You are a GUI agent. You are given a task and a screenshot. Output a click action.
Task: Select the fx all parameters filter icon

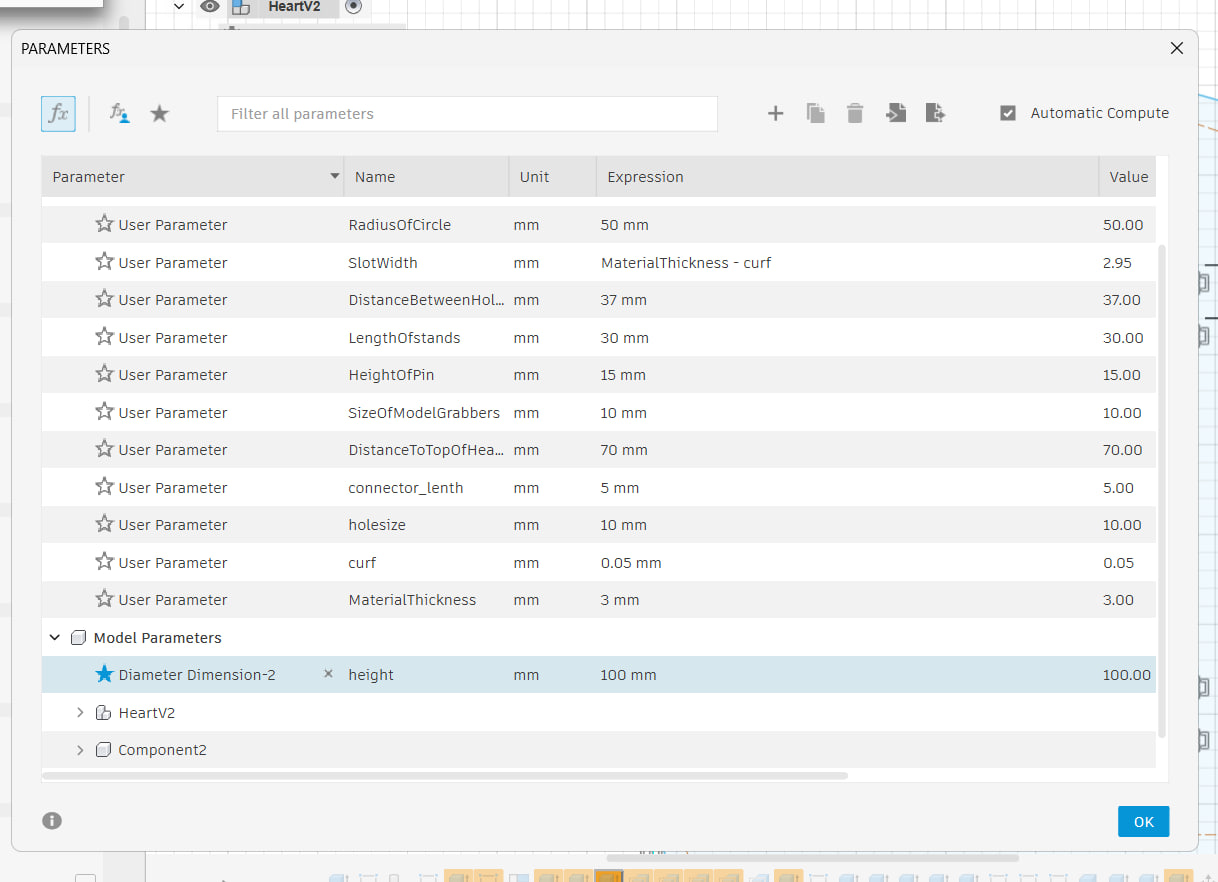point(58,114)
